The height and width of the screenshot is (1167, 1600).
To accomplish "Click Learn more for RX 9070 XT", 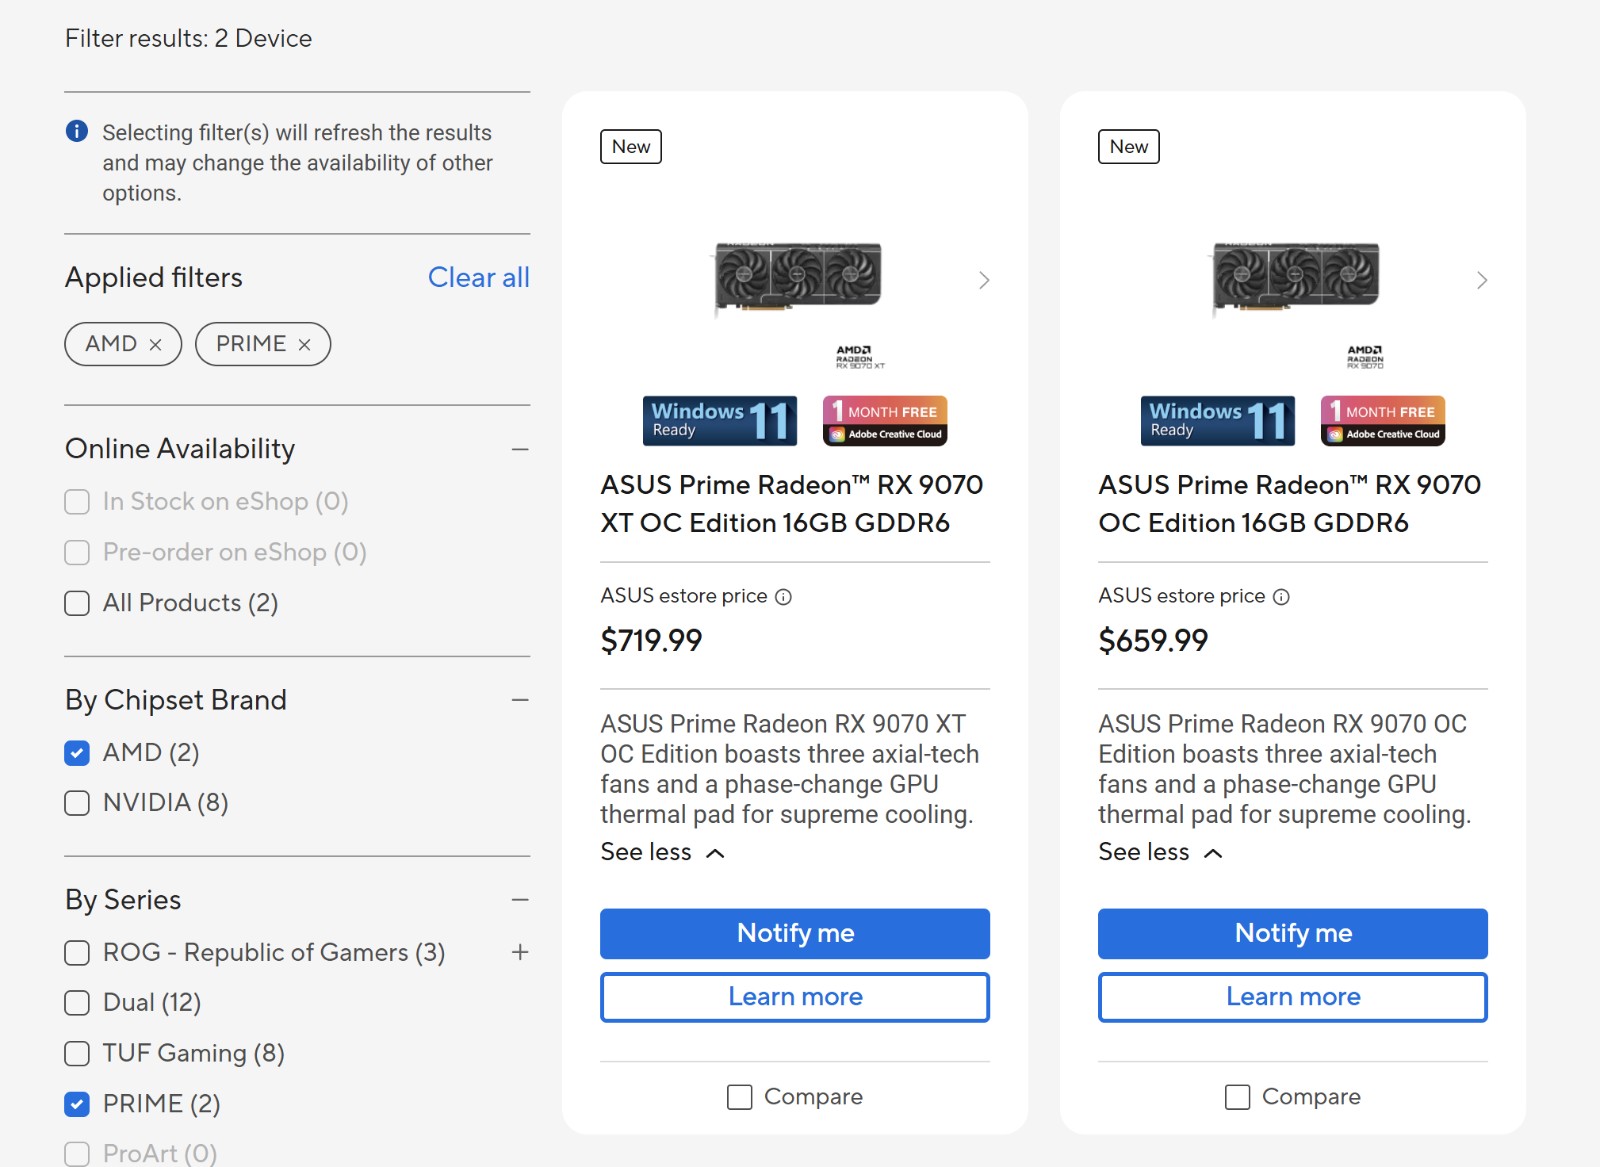I will (795, 997).
